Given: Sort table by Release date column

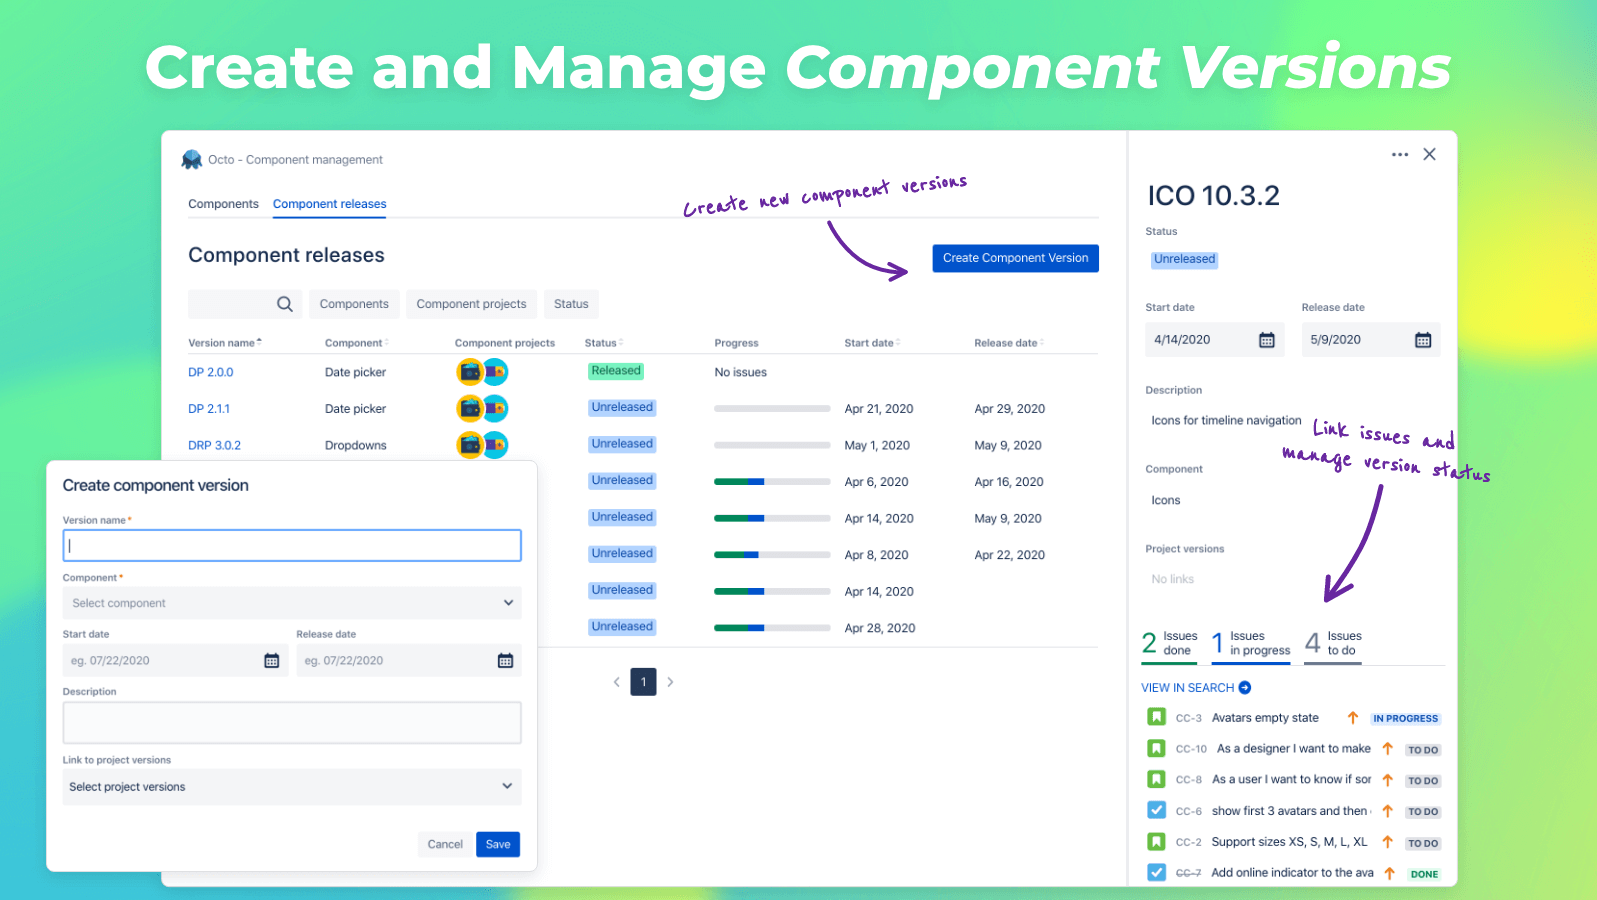Looking at the screenshot, I should (1009, 343).
